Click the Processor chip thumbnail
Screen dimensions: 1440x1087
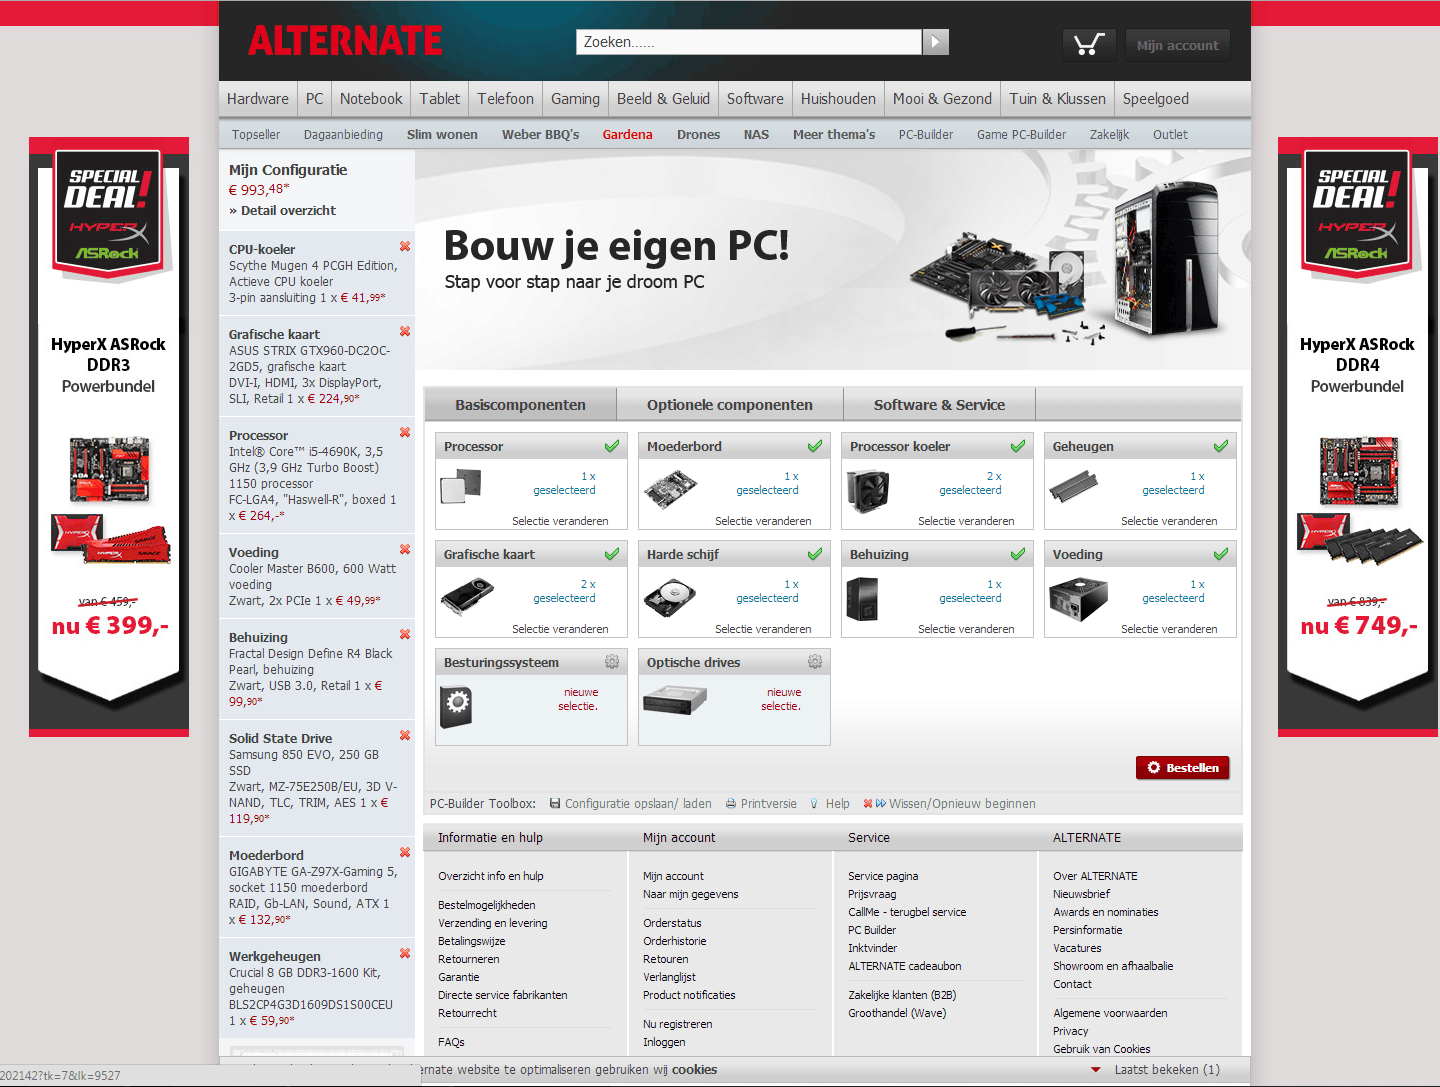click(x=461, y=487)
